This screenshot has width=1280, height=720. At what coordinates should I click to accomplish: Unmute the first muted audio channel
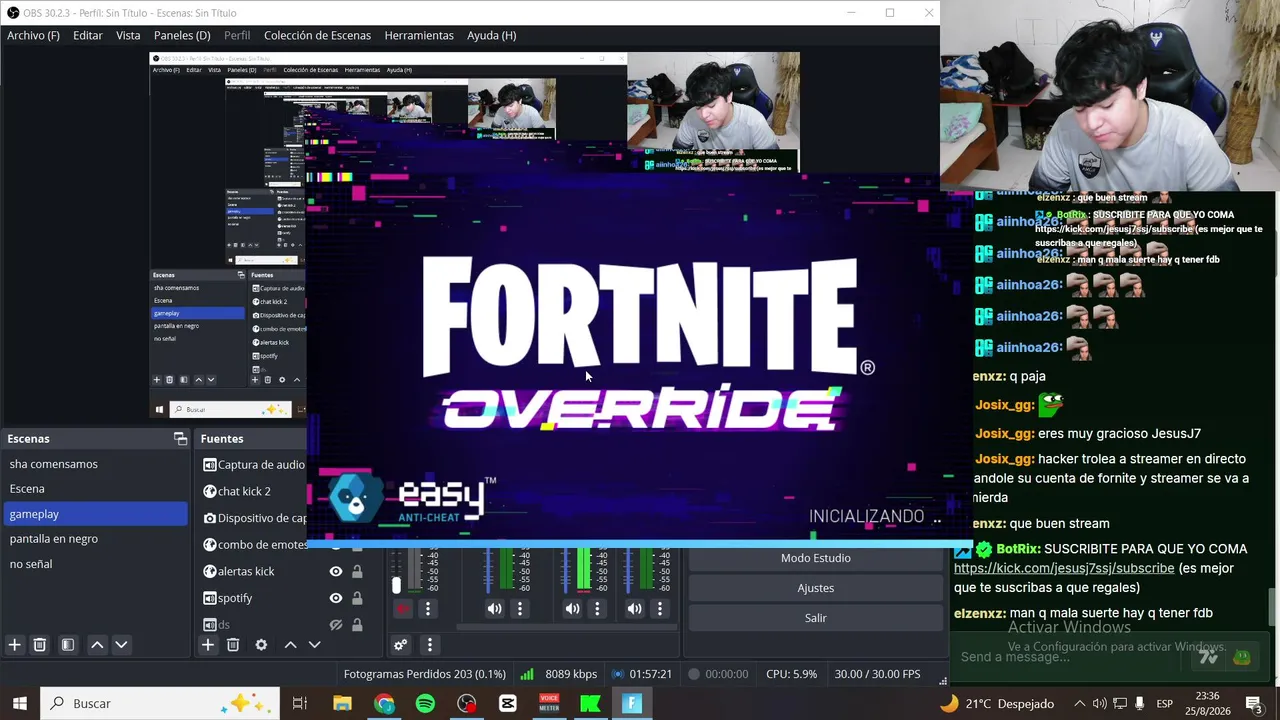402,608
